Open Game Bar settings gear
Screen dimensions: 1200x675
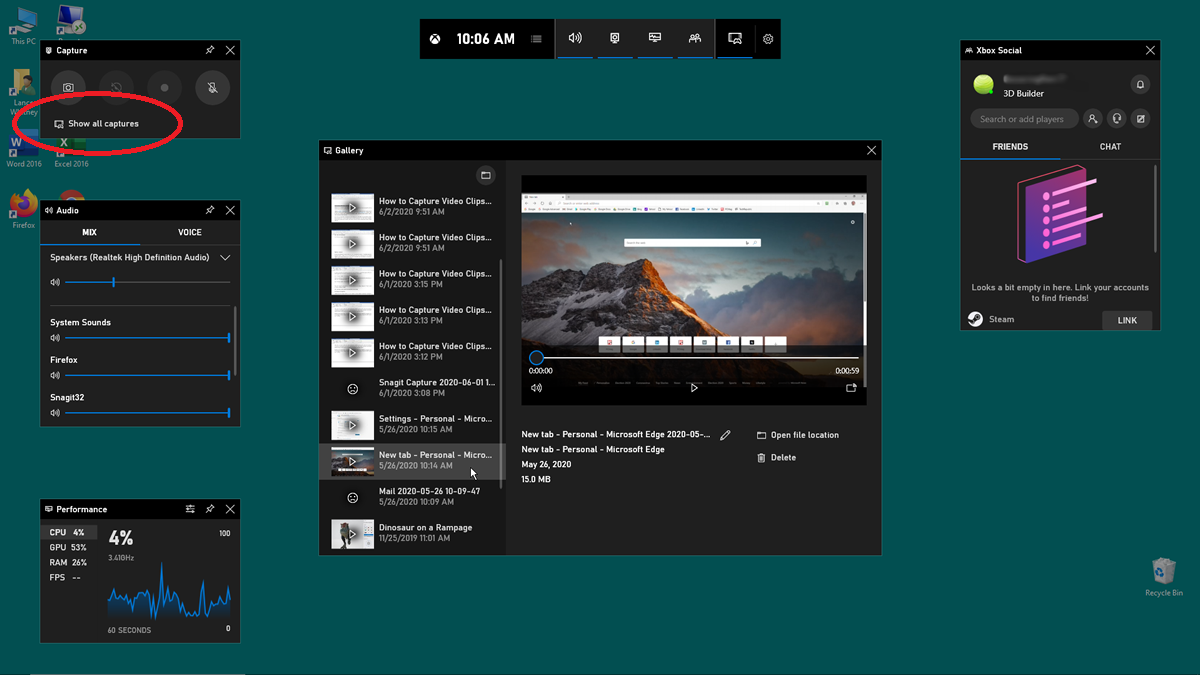[x=768, y=39]
